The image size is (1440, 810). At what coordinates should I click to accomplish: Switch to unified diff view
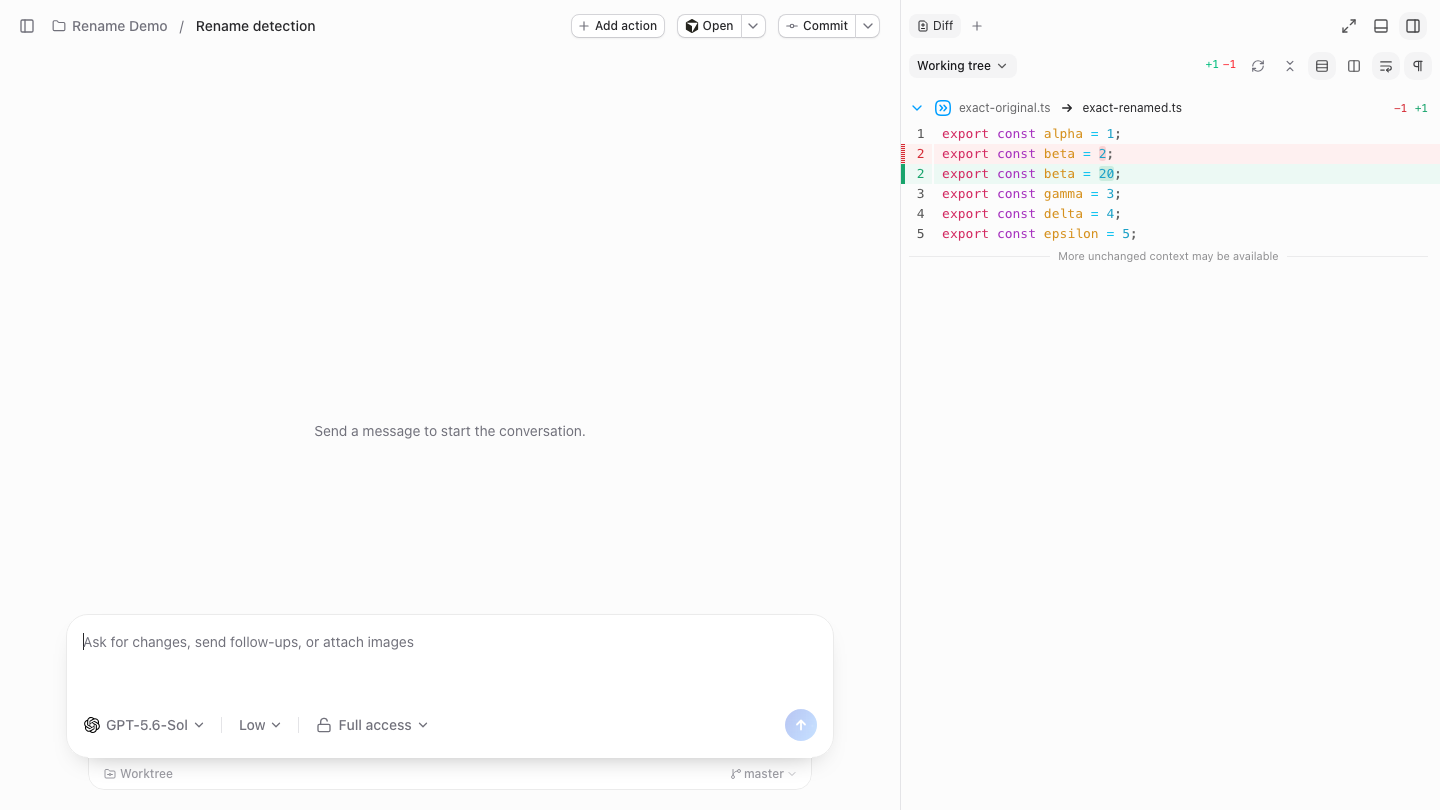click(x=1322, y=66)
